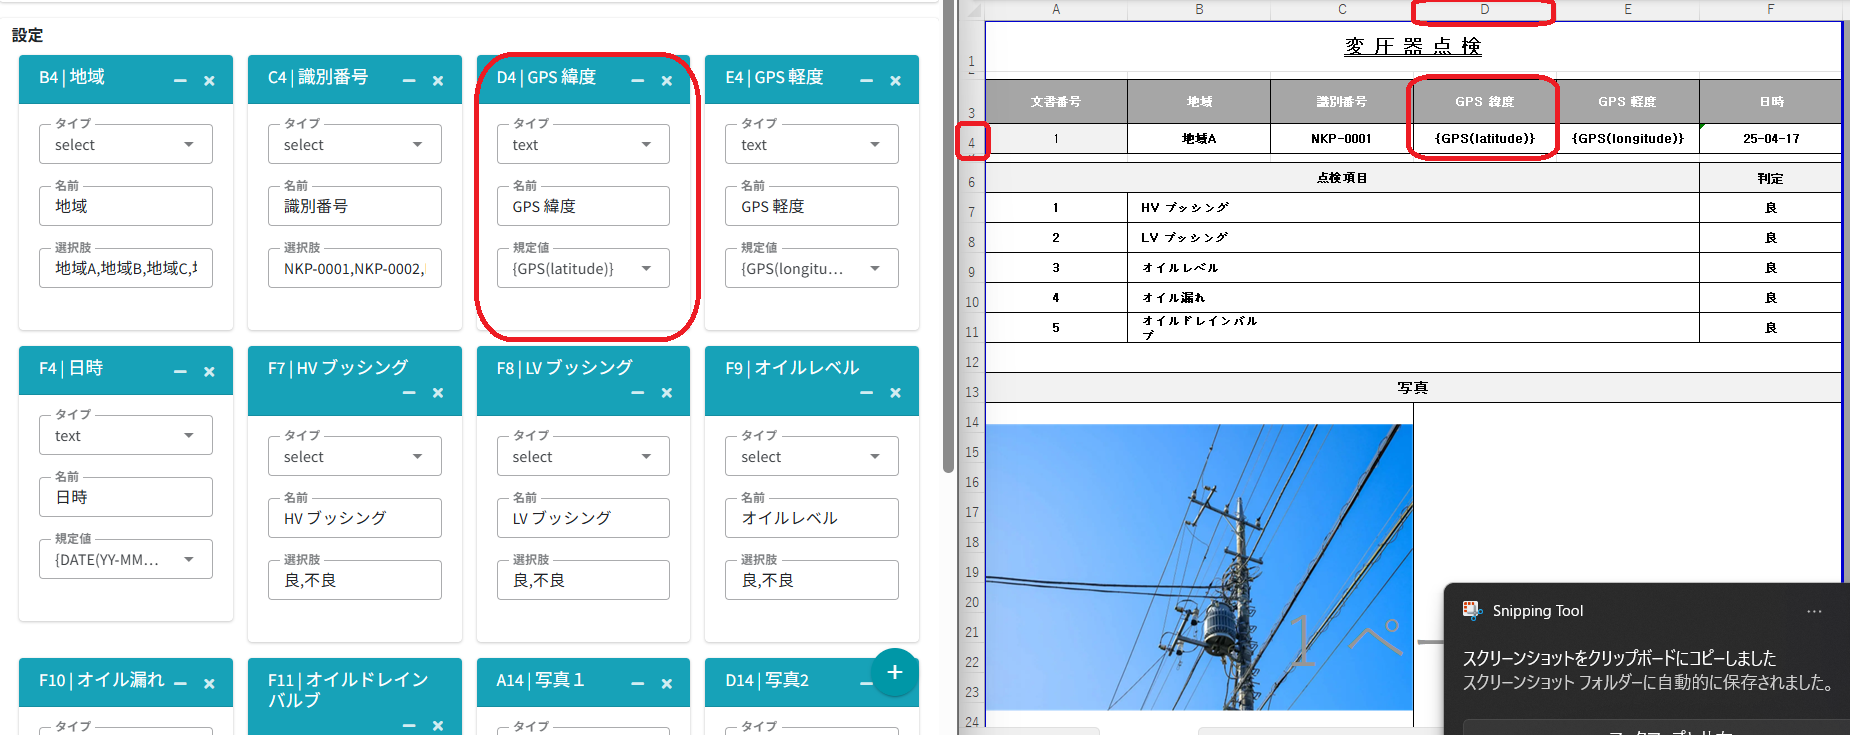Select spreadsheet column D header
Image resolution: width=1850 pixels, height=735 pixels.
pos(1484,10)
